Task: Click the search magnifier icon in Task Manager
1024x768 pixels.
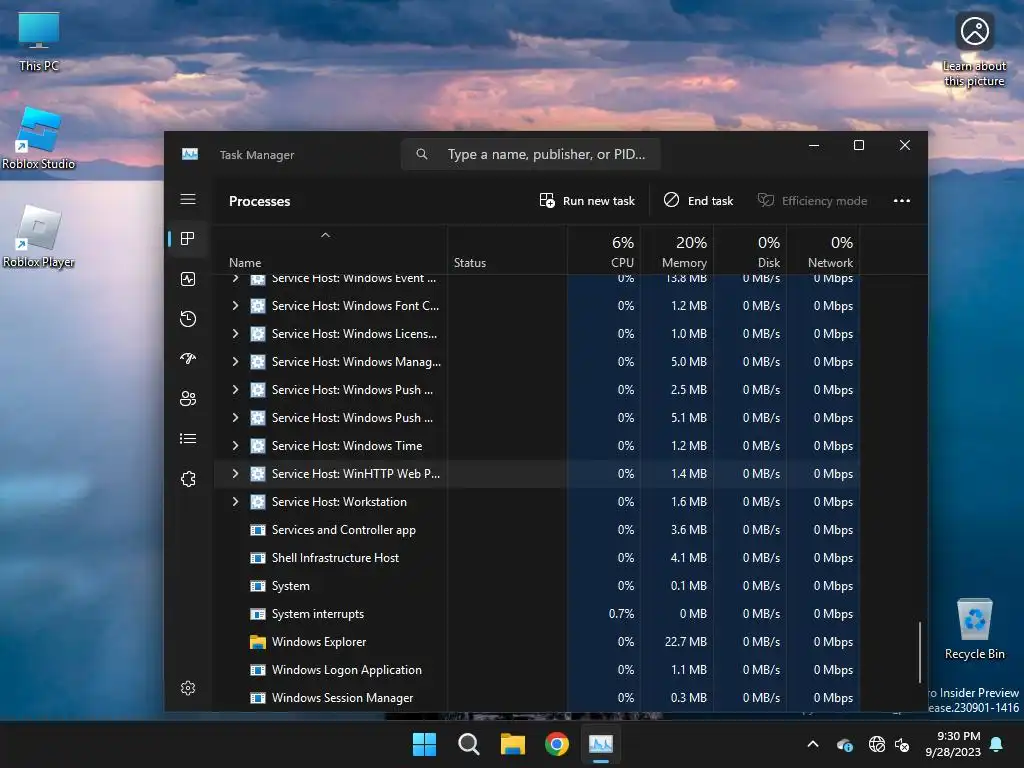Action: tap(422, 154)
